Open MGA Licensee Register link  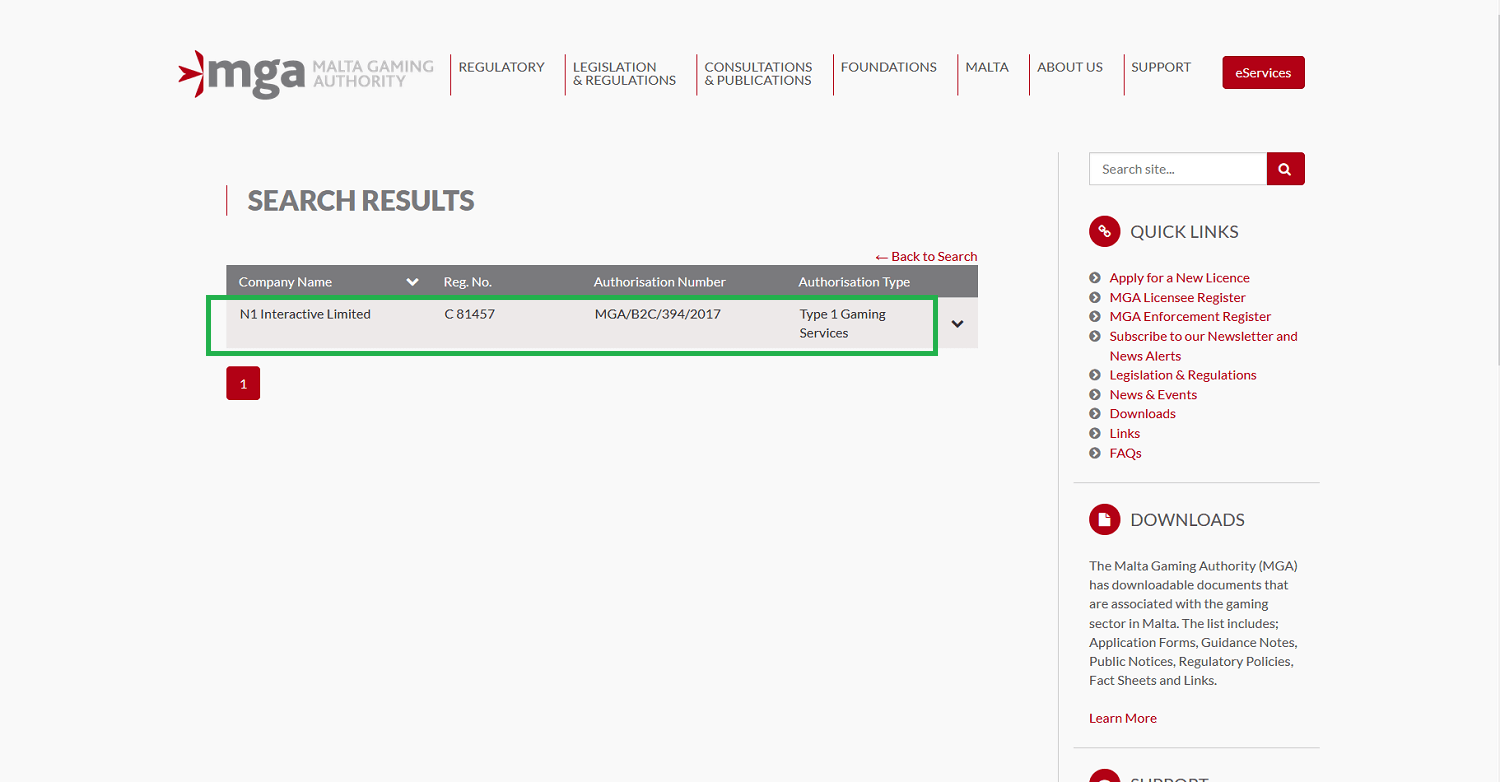tap(1177, 297)
